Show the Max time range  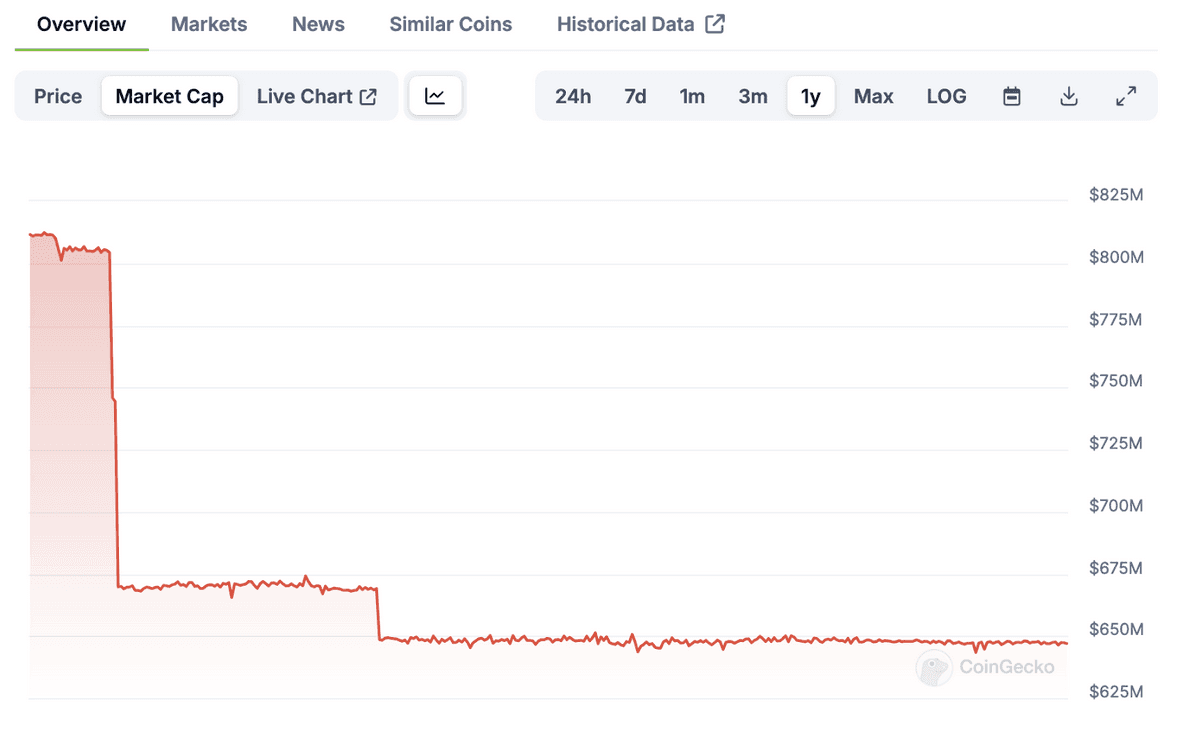pos(873,96)
